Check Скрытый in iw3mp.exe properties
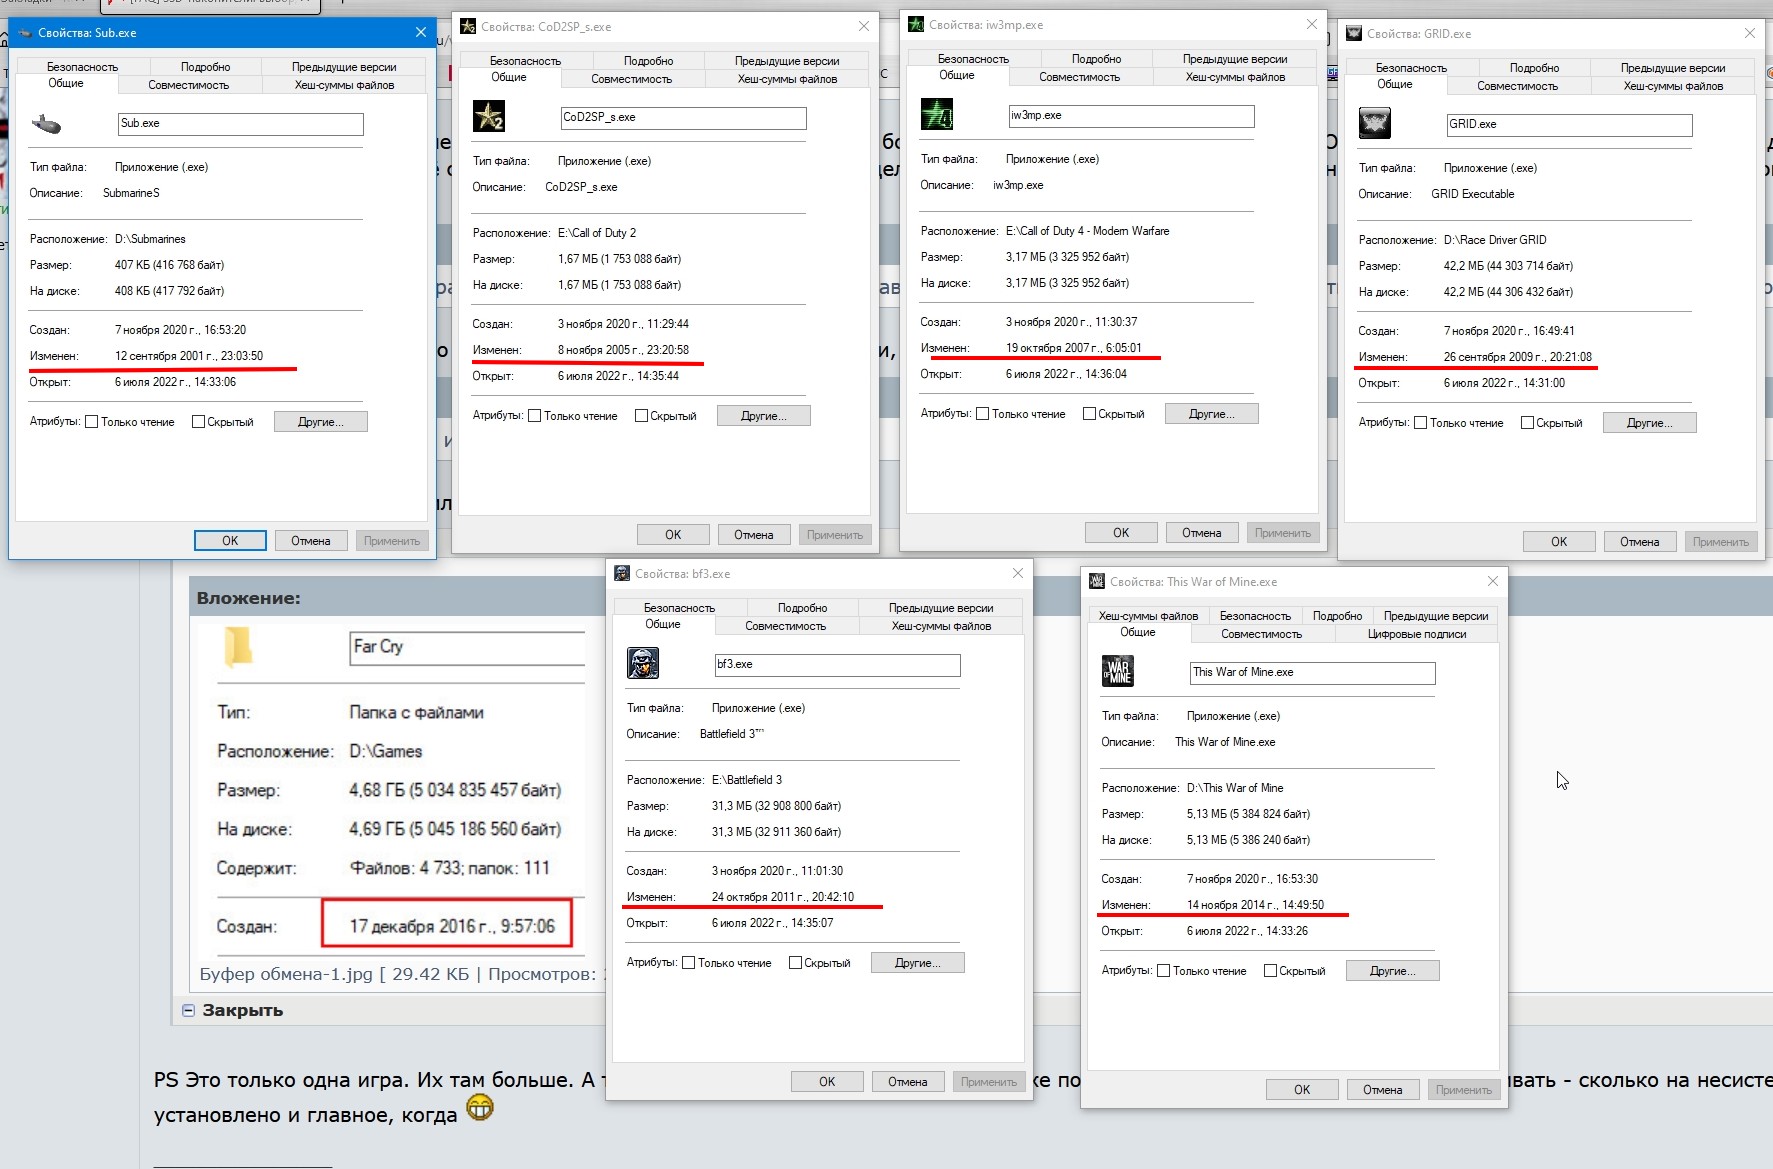The image size is (1773, 1169). pos(1089,414)
